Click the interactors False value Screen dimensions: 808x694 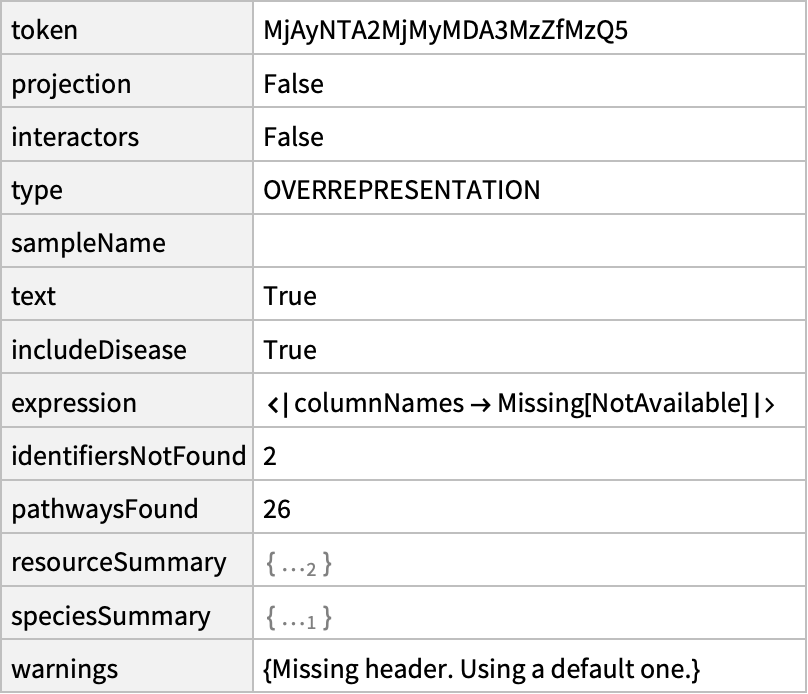(294, 137)
